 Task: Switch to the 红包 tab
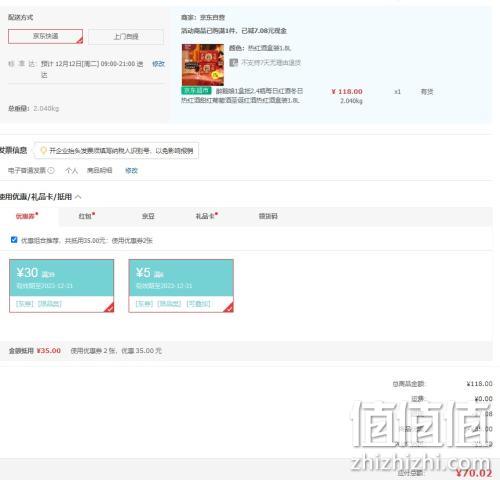click(87, 216)
